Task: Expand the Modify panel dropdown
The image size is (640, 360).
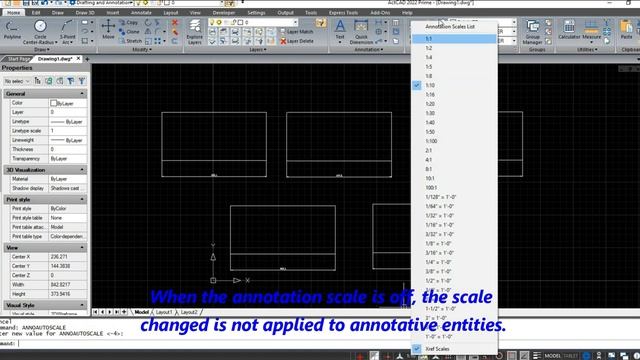Action: coord(142,49)
